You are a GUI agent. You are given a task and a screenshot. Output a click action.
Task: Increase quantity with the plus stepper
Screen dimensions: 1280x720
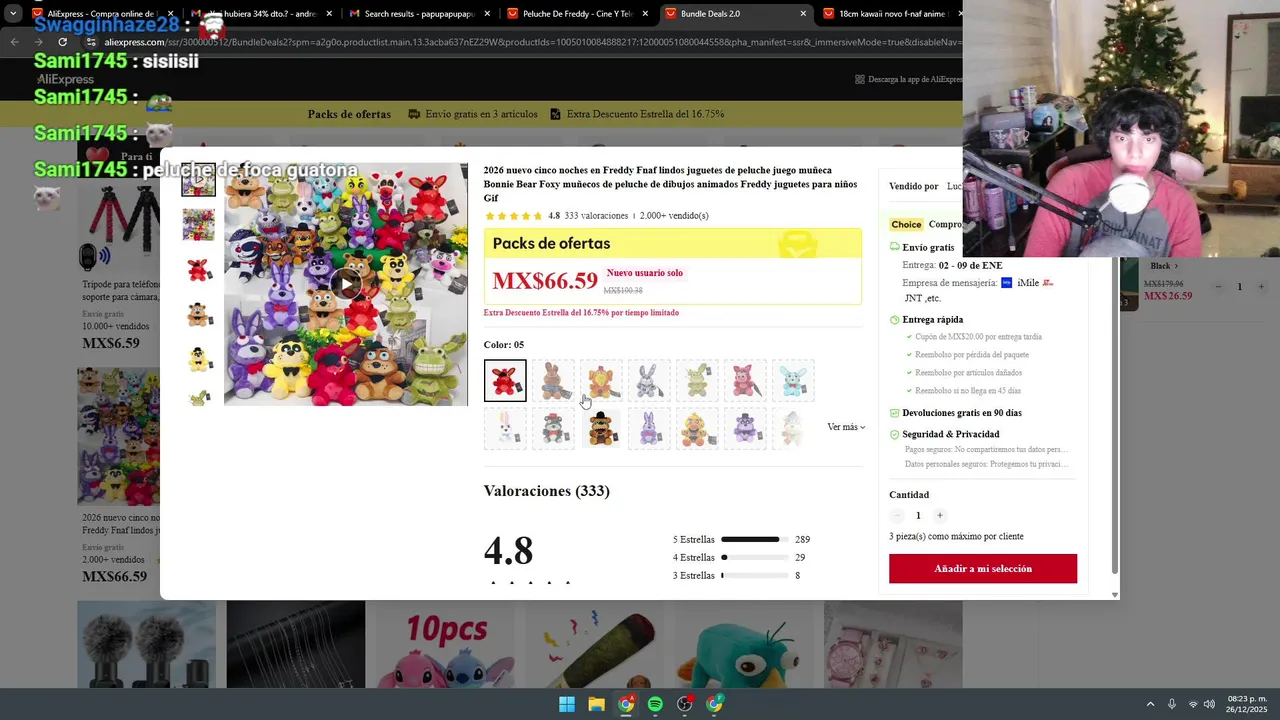(x=939, y=516)
